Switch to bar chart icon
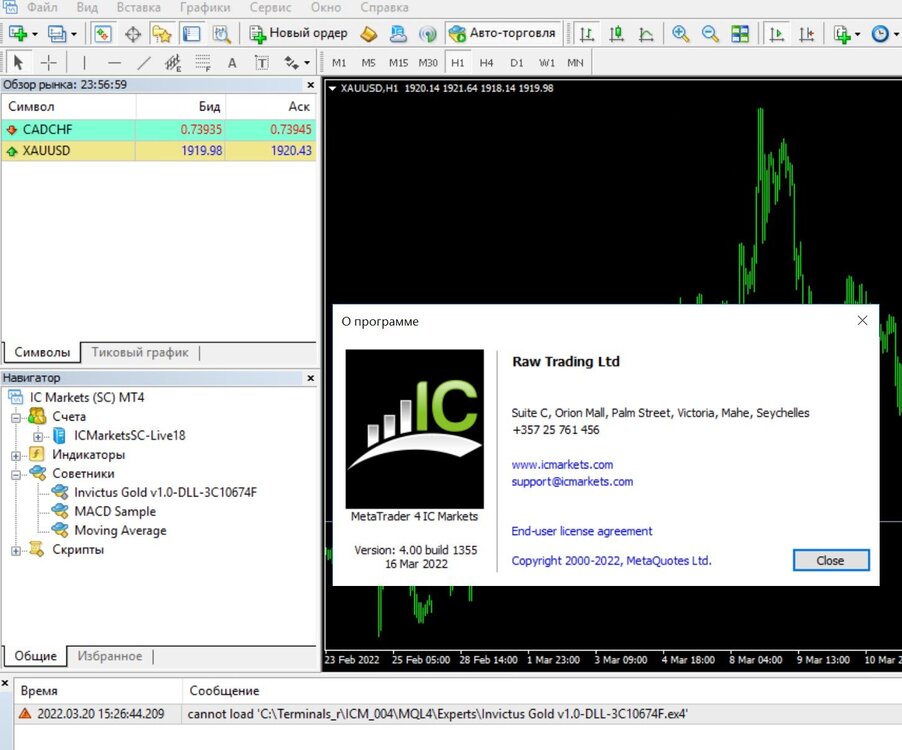 (586, 34)
